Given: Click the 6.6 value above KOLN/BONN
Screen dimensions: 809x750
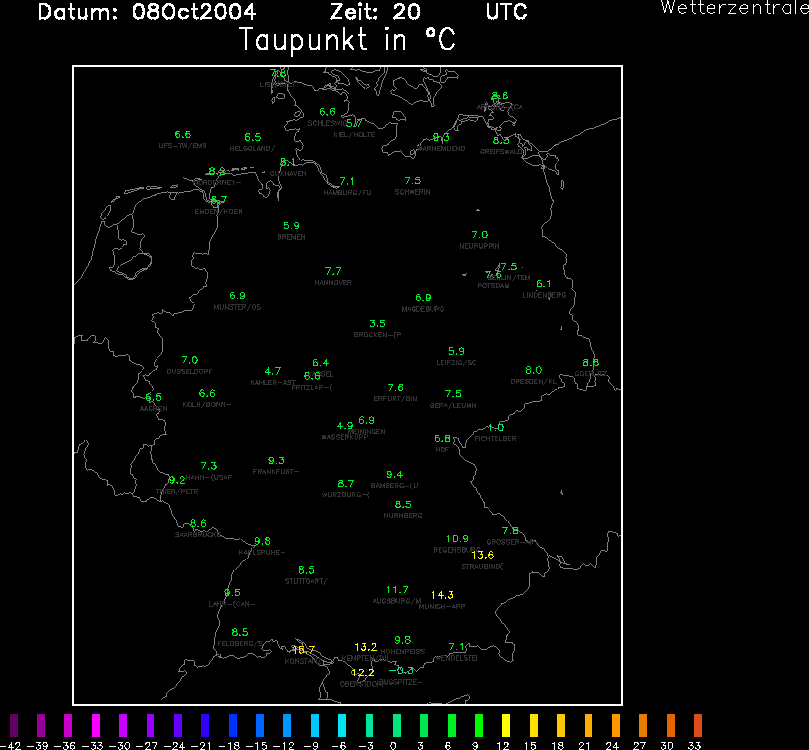Looking at the screenshot, I should click(207, 394).
